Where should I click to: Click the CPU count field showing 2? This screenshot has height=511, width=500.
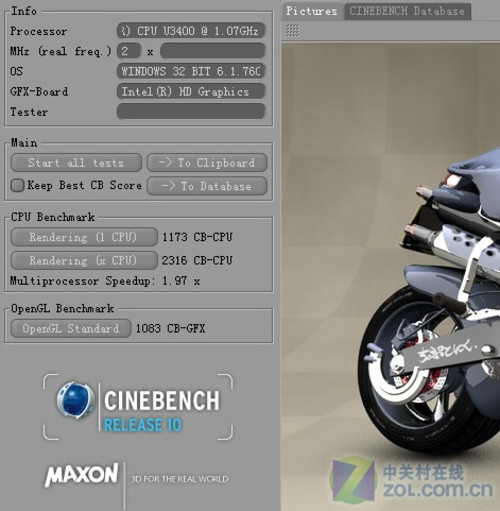pyautogui.click(x=129, y=51)
